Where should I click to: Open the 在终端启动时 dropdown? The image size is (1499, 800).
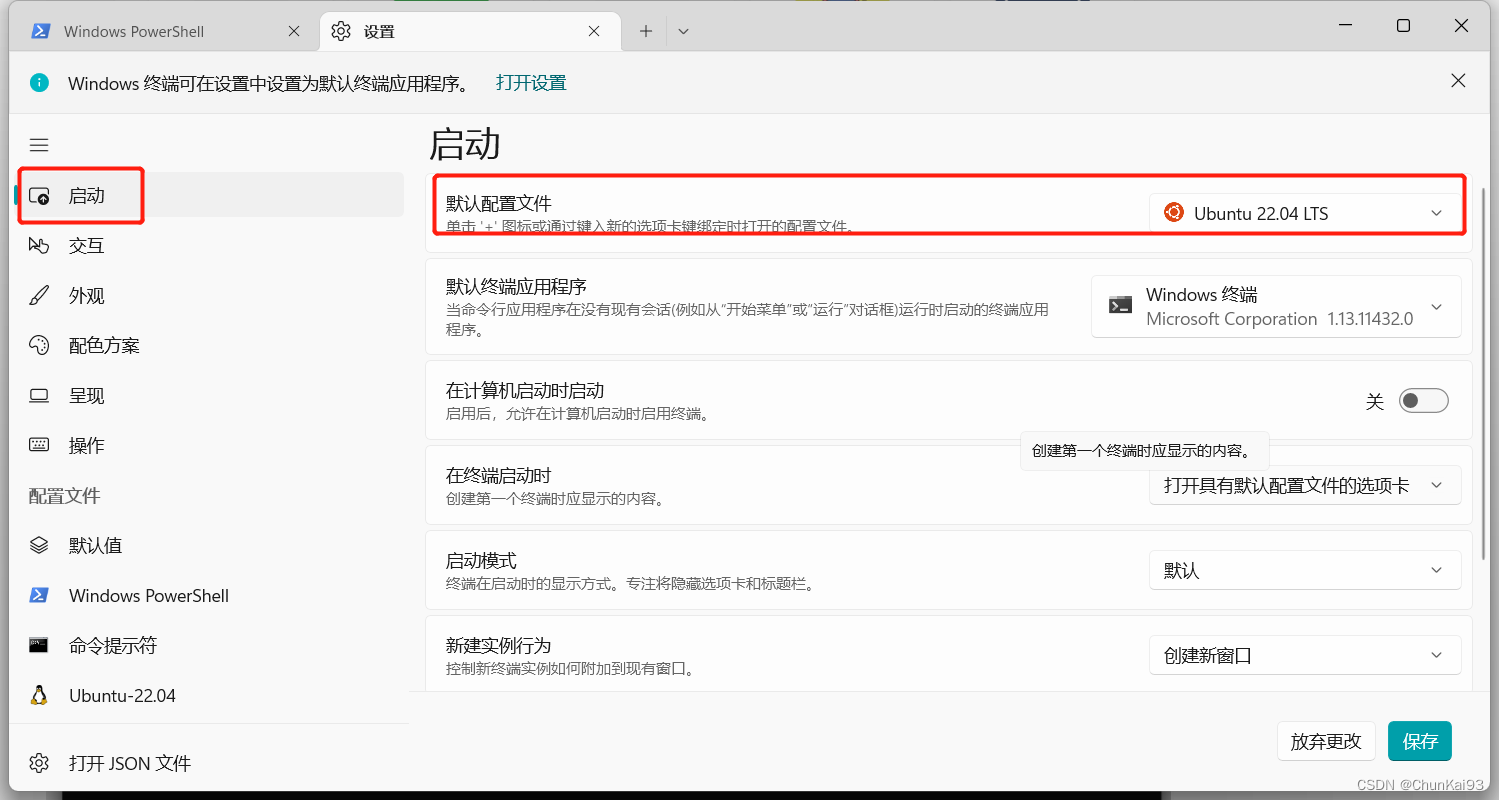[1305, 485]
